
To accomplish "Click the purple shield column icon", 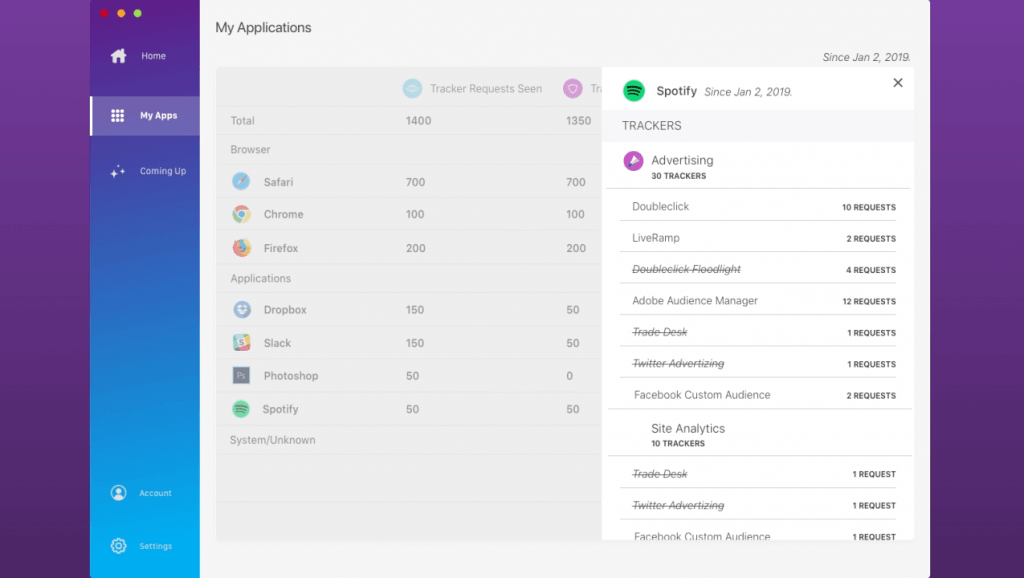I will 573,88.
